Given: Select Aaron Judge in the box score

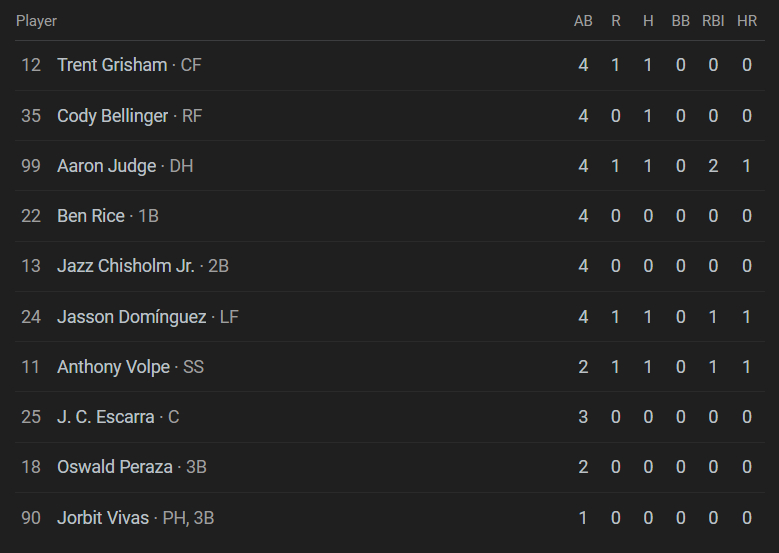Looking at the screenshot, I should tap(107, 166).
